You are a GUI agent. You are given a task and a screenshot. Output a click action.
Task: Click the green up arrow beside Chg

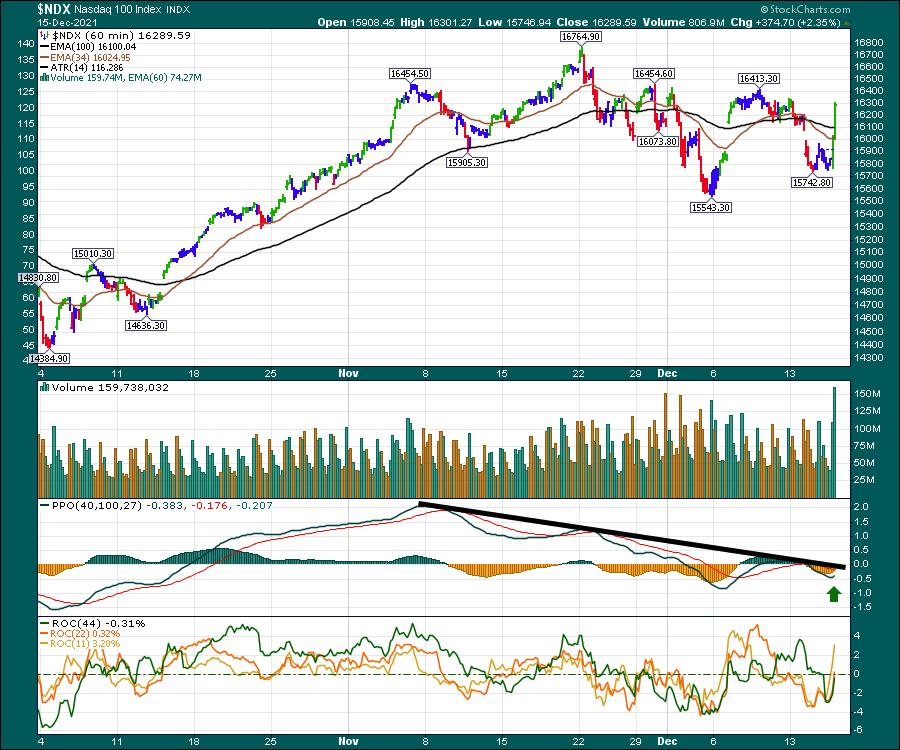click(846, 22)
